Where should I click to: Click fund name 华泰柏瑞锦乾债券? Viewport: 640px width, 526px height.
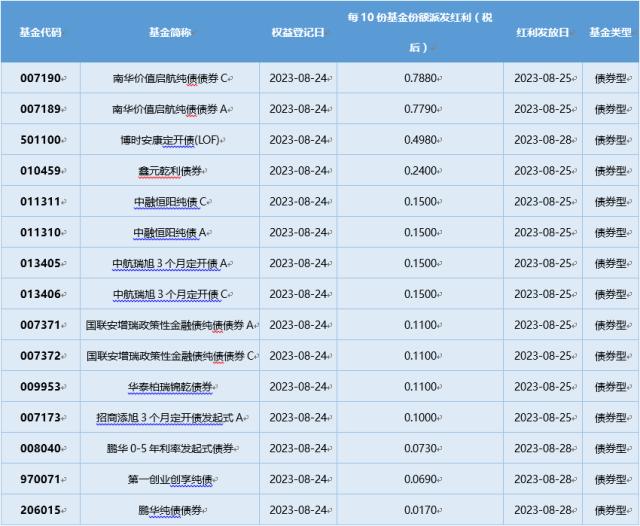coord(170,387)
